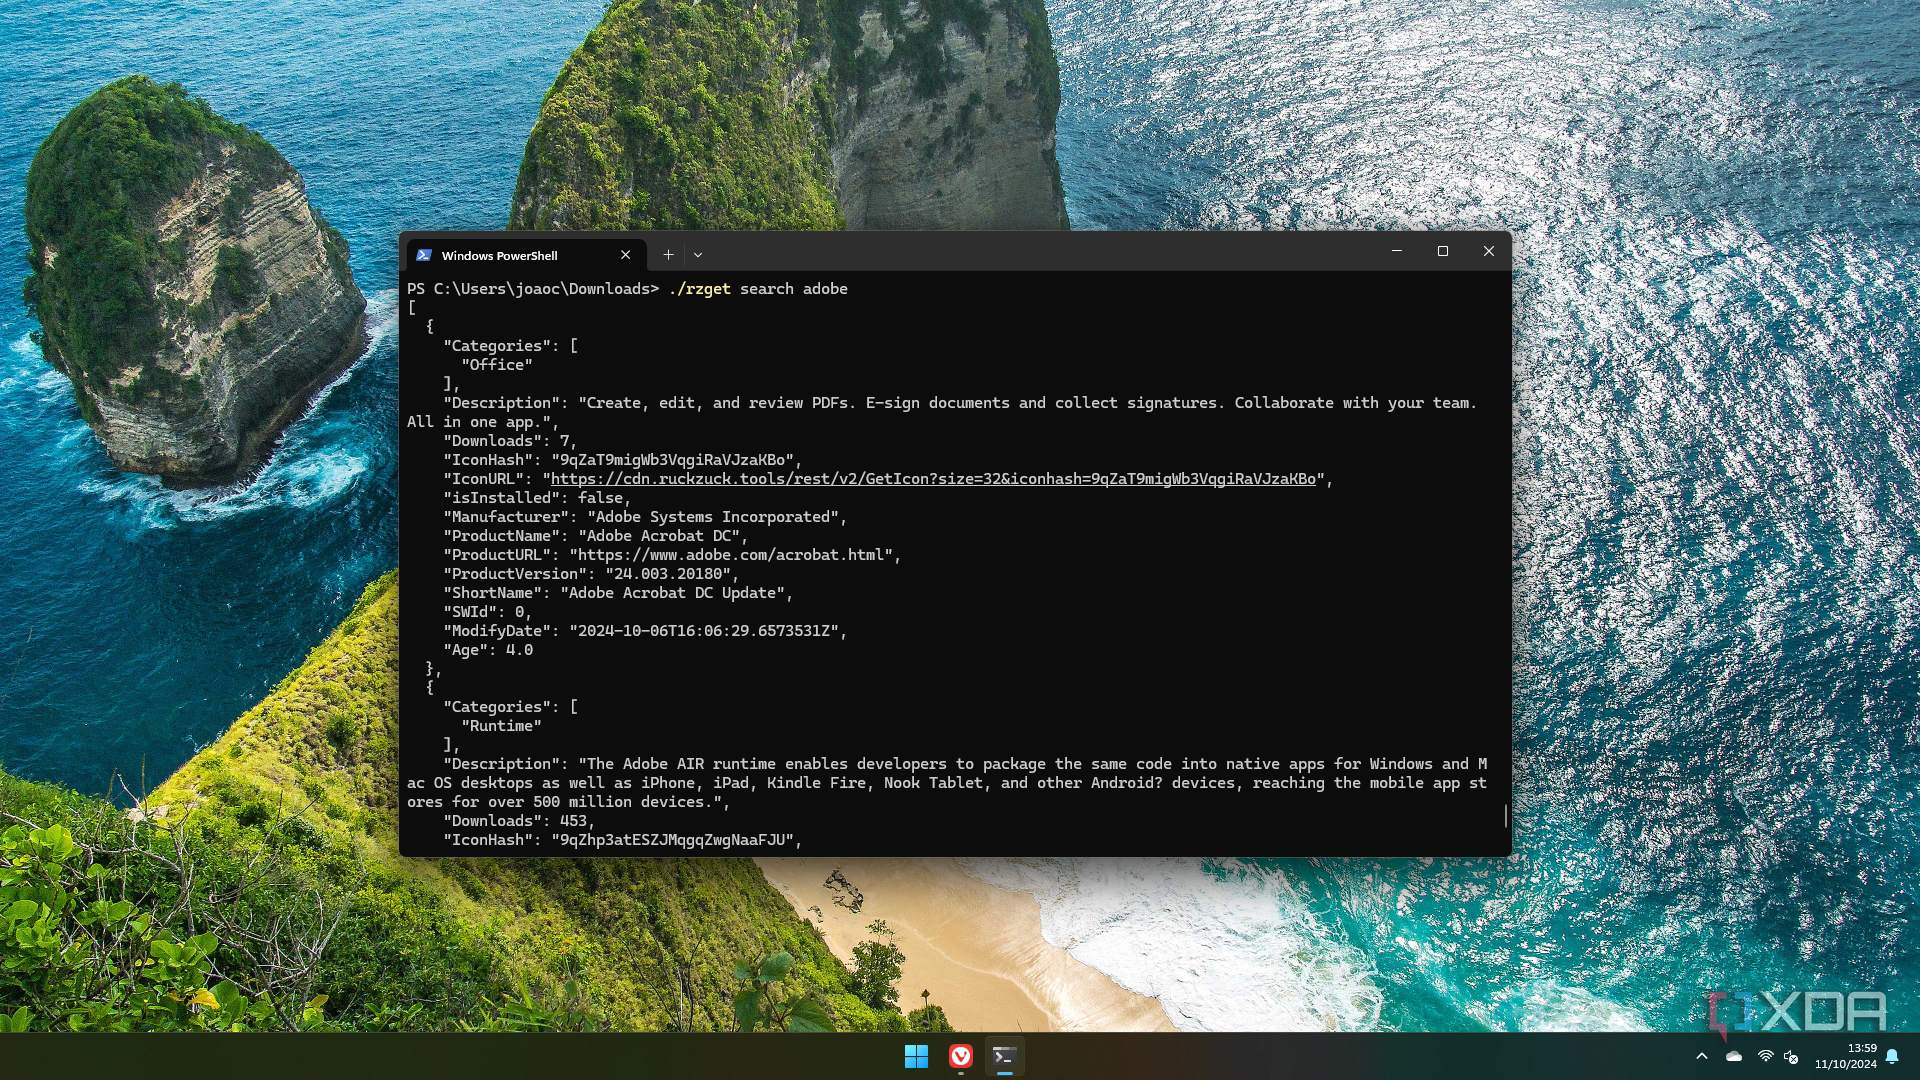Image resolution: width=1920 pixels, height=1080 pixels.
Task: Click "Adobe Systems Incorporated" manufacturer text
Action: tap(713, 517)
